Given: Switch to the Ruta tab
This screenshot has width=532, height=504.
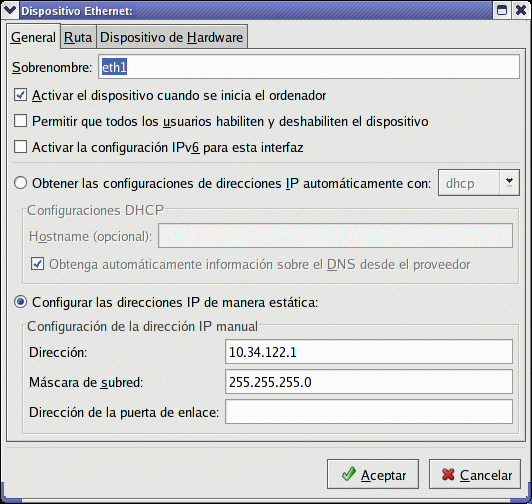Looking at the screenshot, I should [x=78, y=37].
